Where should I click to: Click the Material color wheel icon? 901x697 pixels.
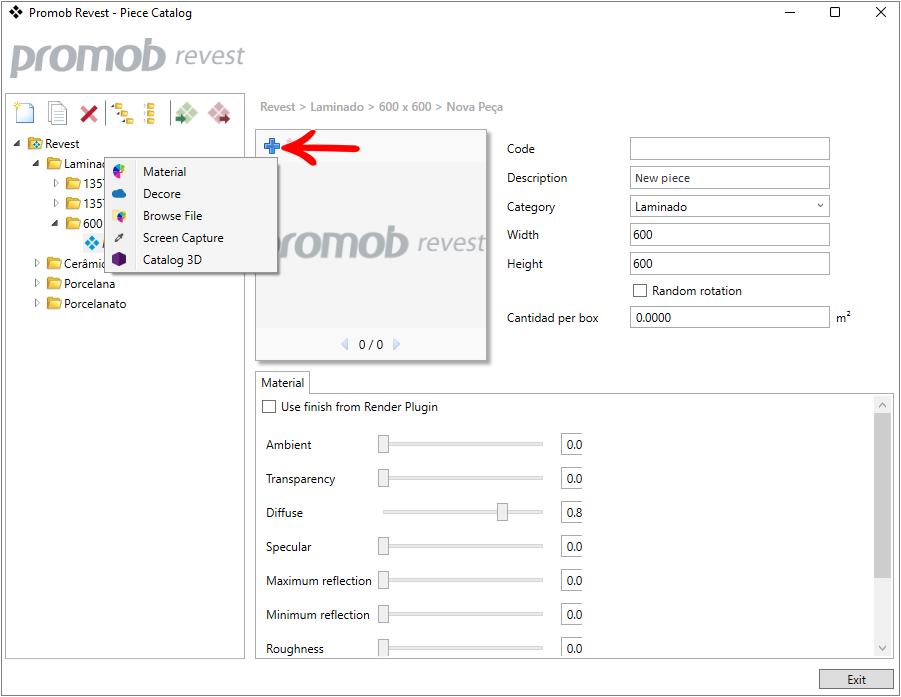(x=119, y=171)
